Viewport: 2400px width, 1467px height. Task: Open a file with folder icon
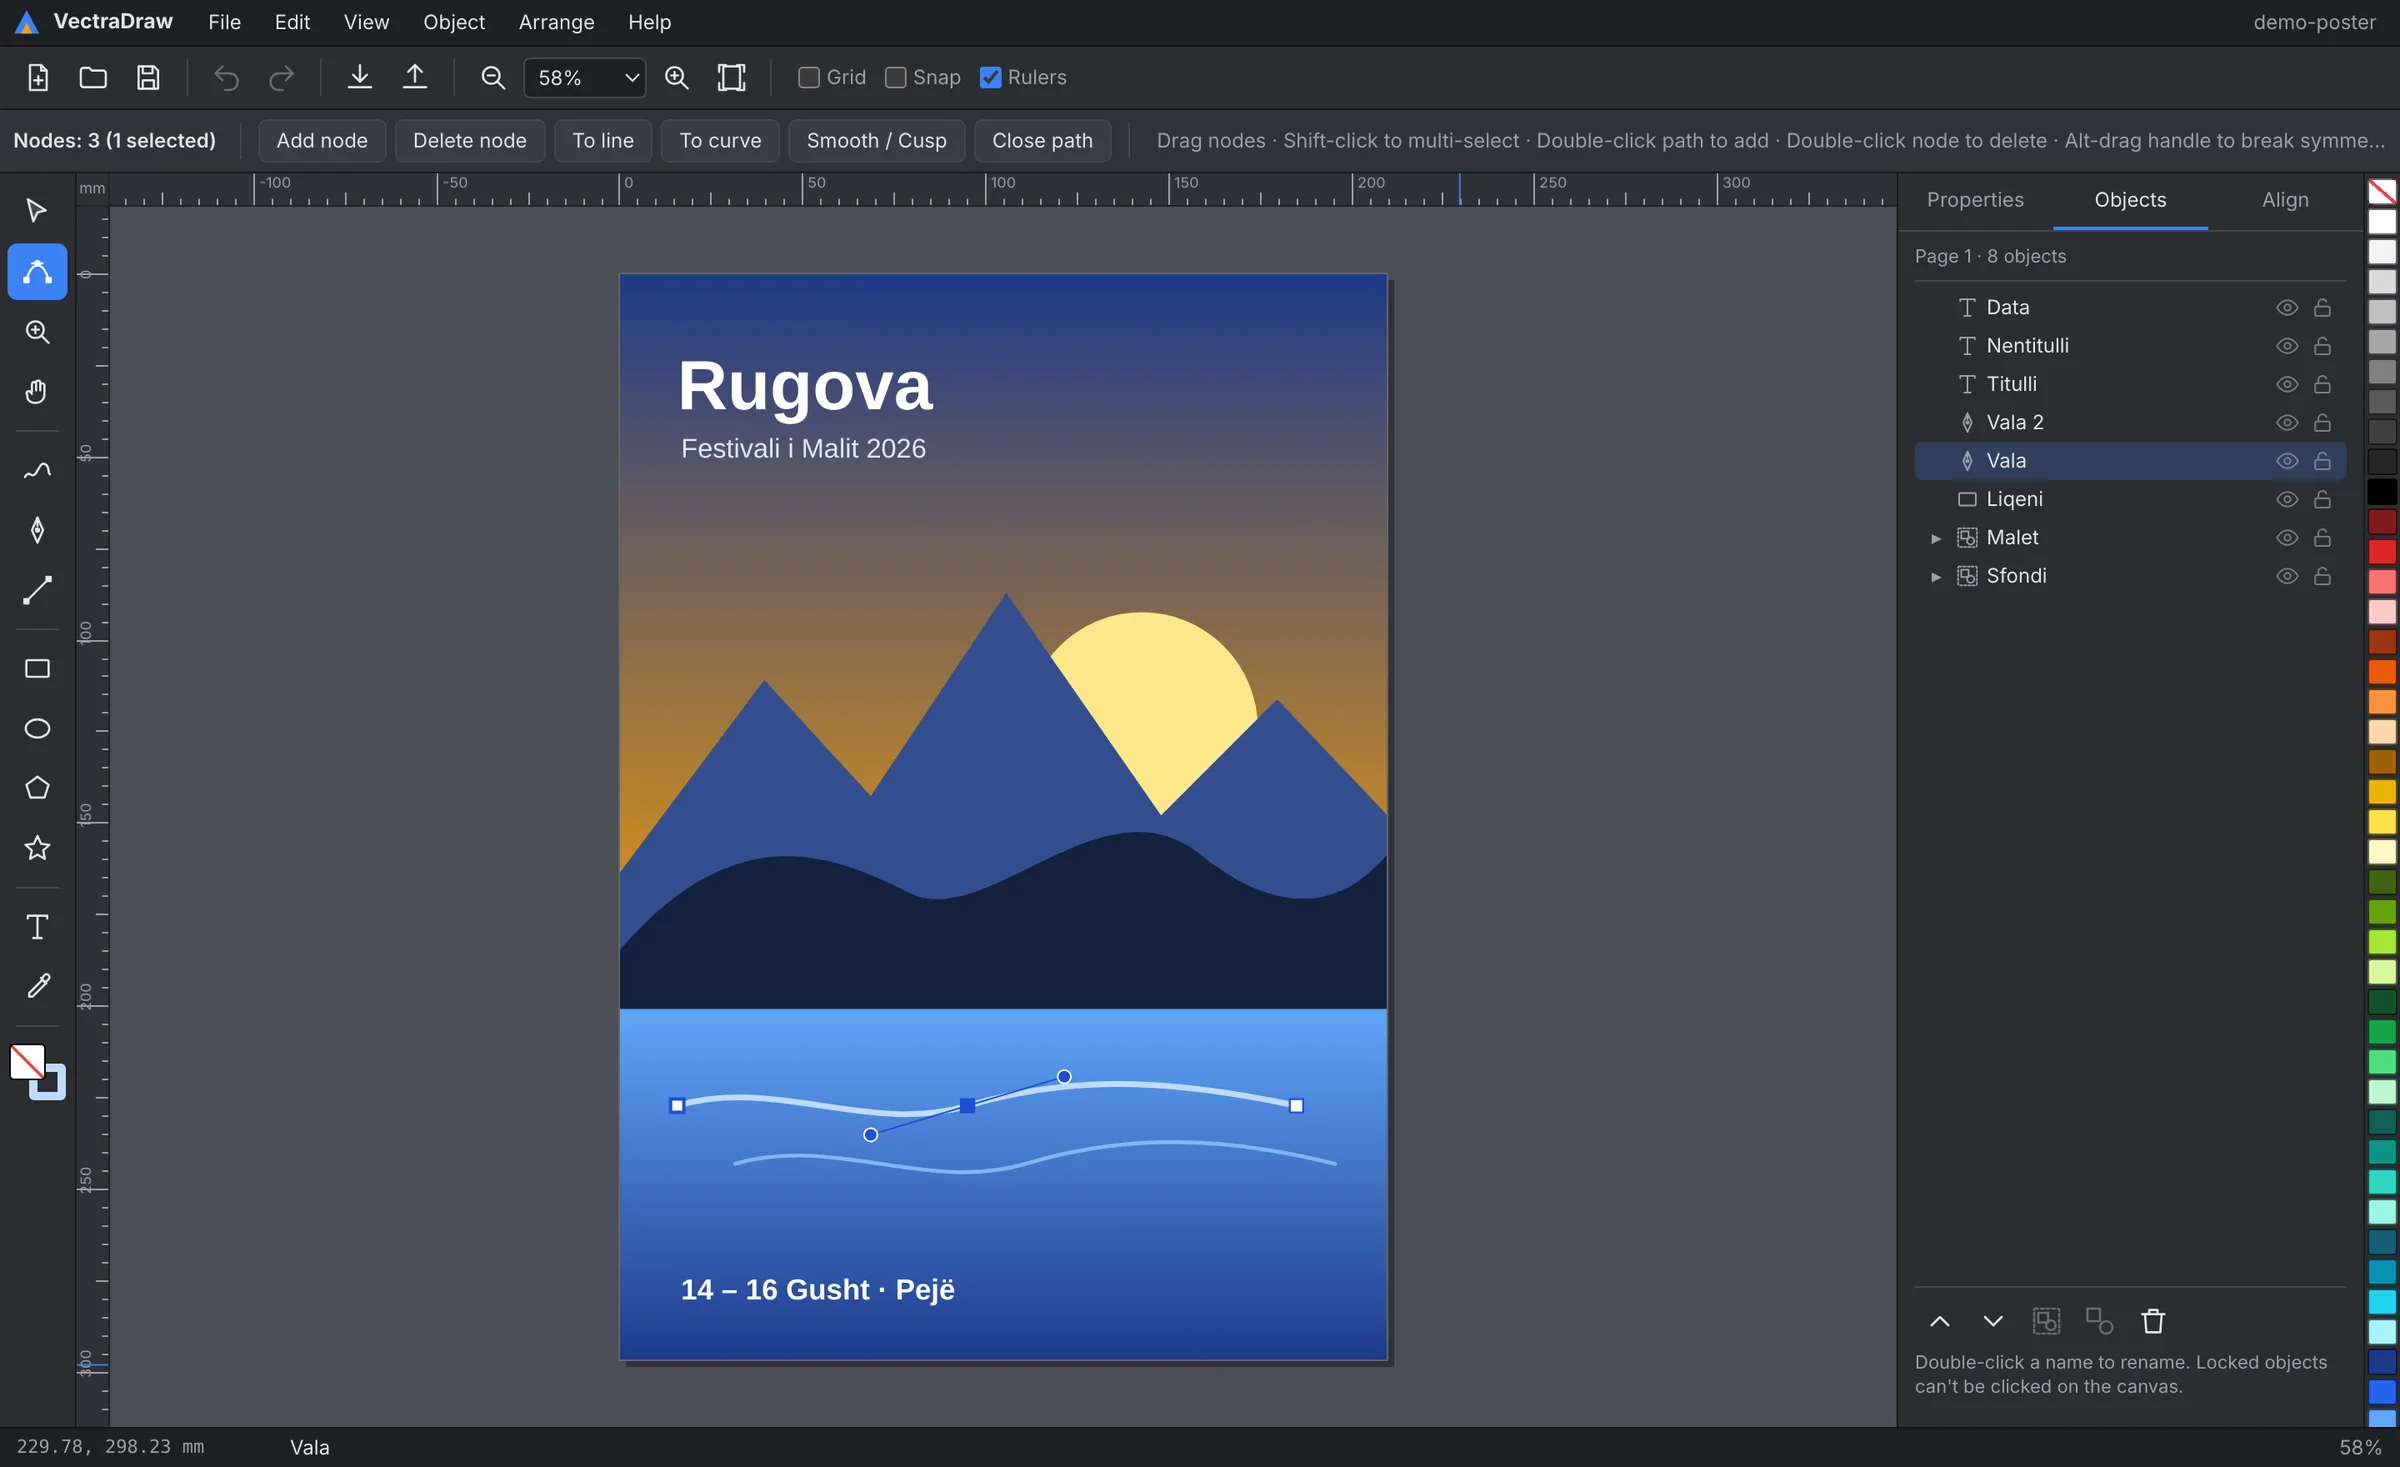click(x=93, y=77)
